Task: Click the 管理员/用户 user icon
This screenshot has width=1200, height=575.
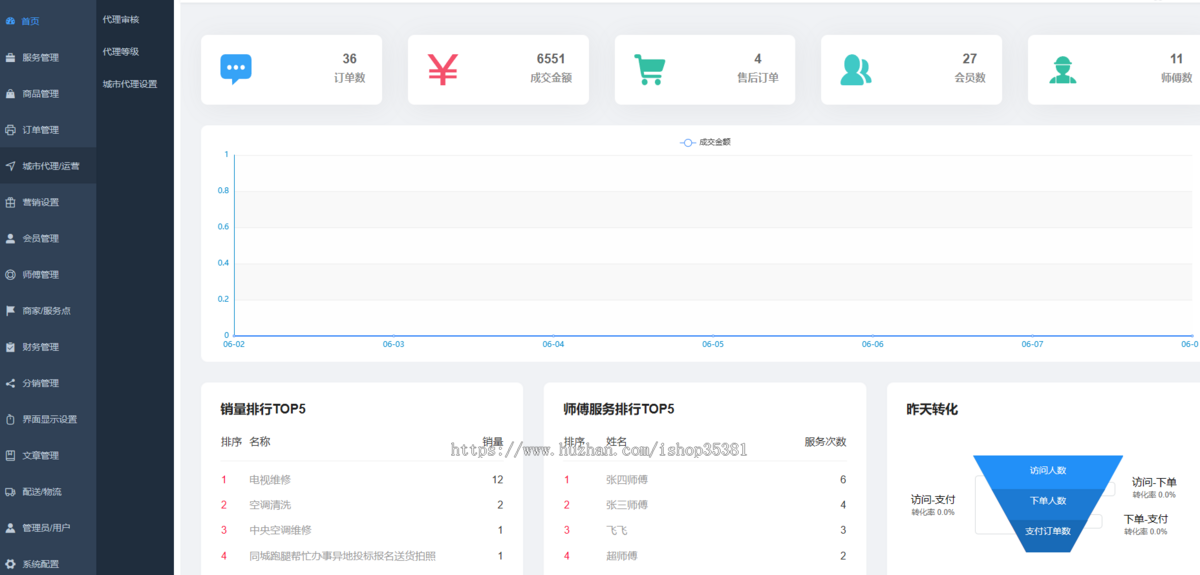Action: (11, 527)
